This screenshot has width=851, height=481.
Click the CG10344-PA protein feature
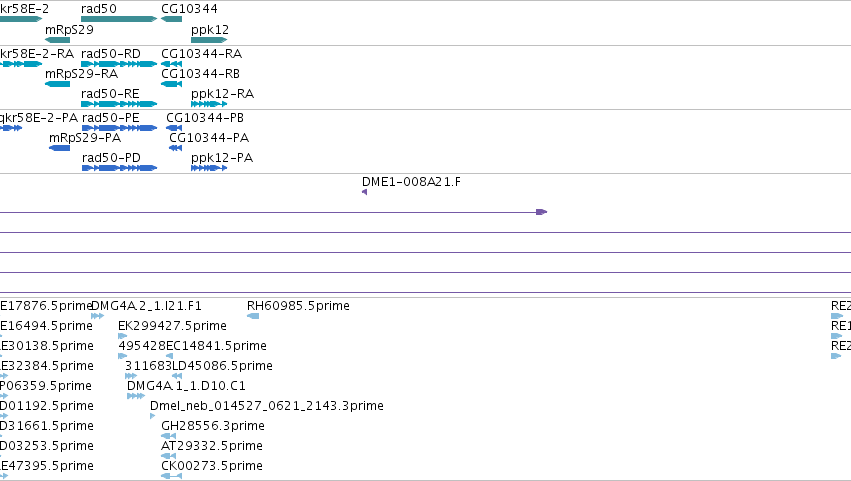[175, 148]
